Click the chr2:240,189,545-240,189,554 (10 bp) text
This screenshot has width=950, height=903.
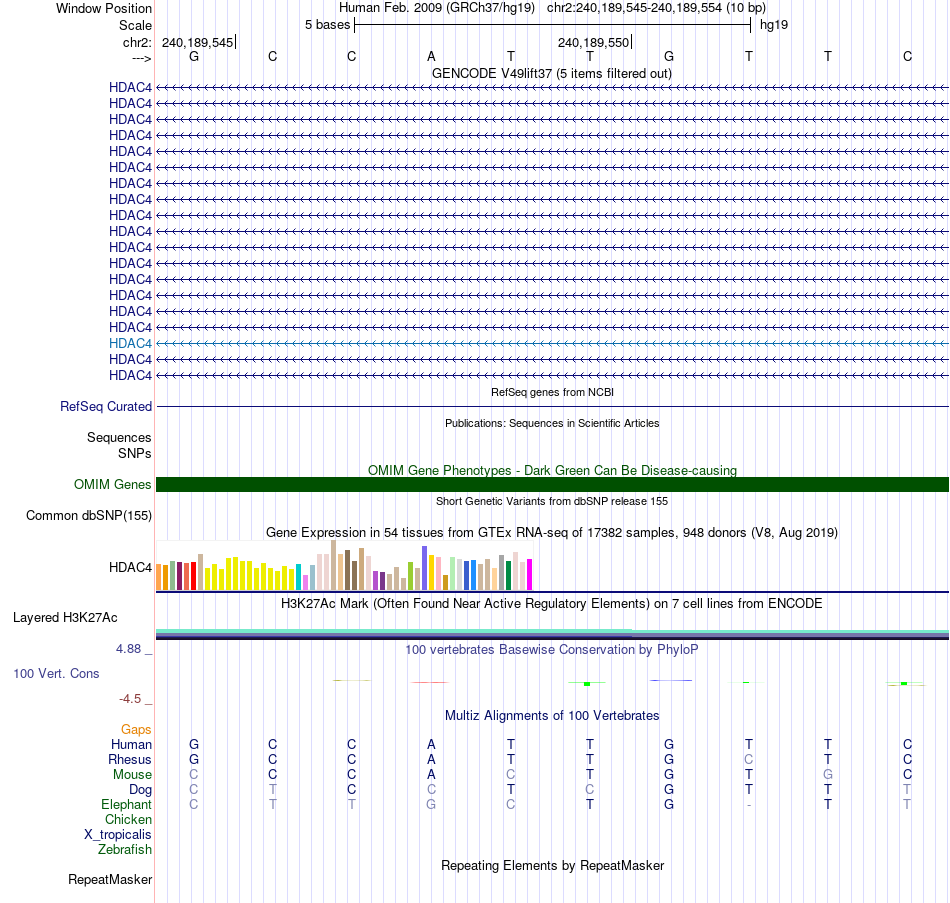point(656,8)
